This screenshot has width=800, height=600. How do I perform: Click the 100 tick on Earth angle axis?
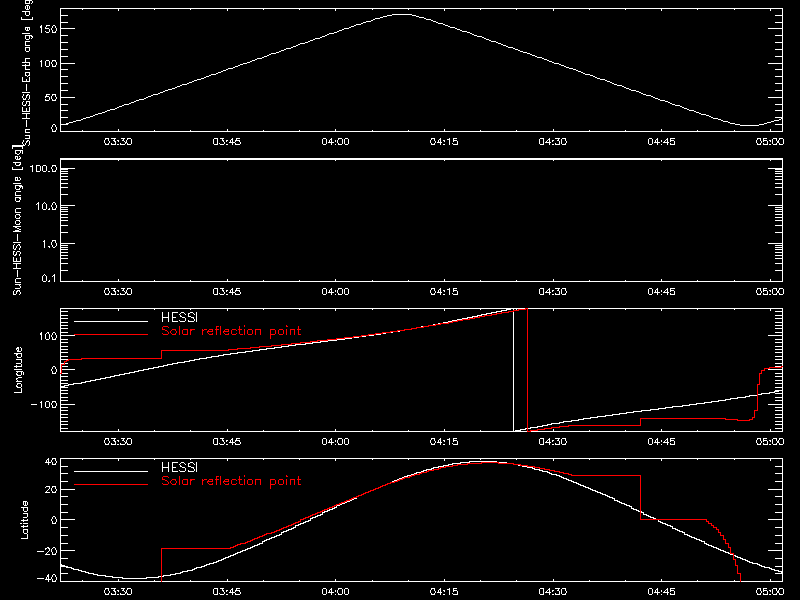coord(47,64)
